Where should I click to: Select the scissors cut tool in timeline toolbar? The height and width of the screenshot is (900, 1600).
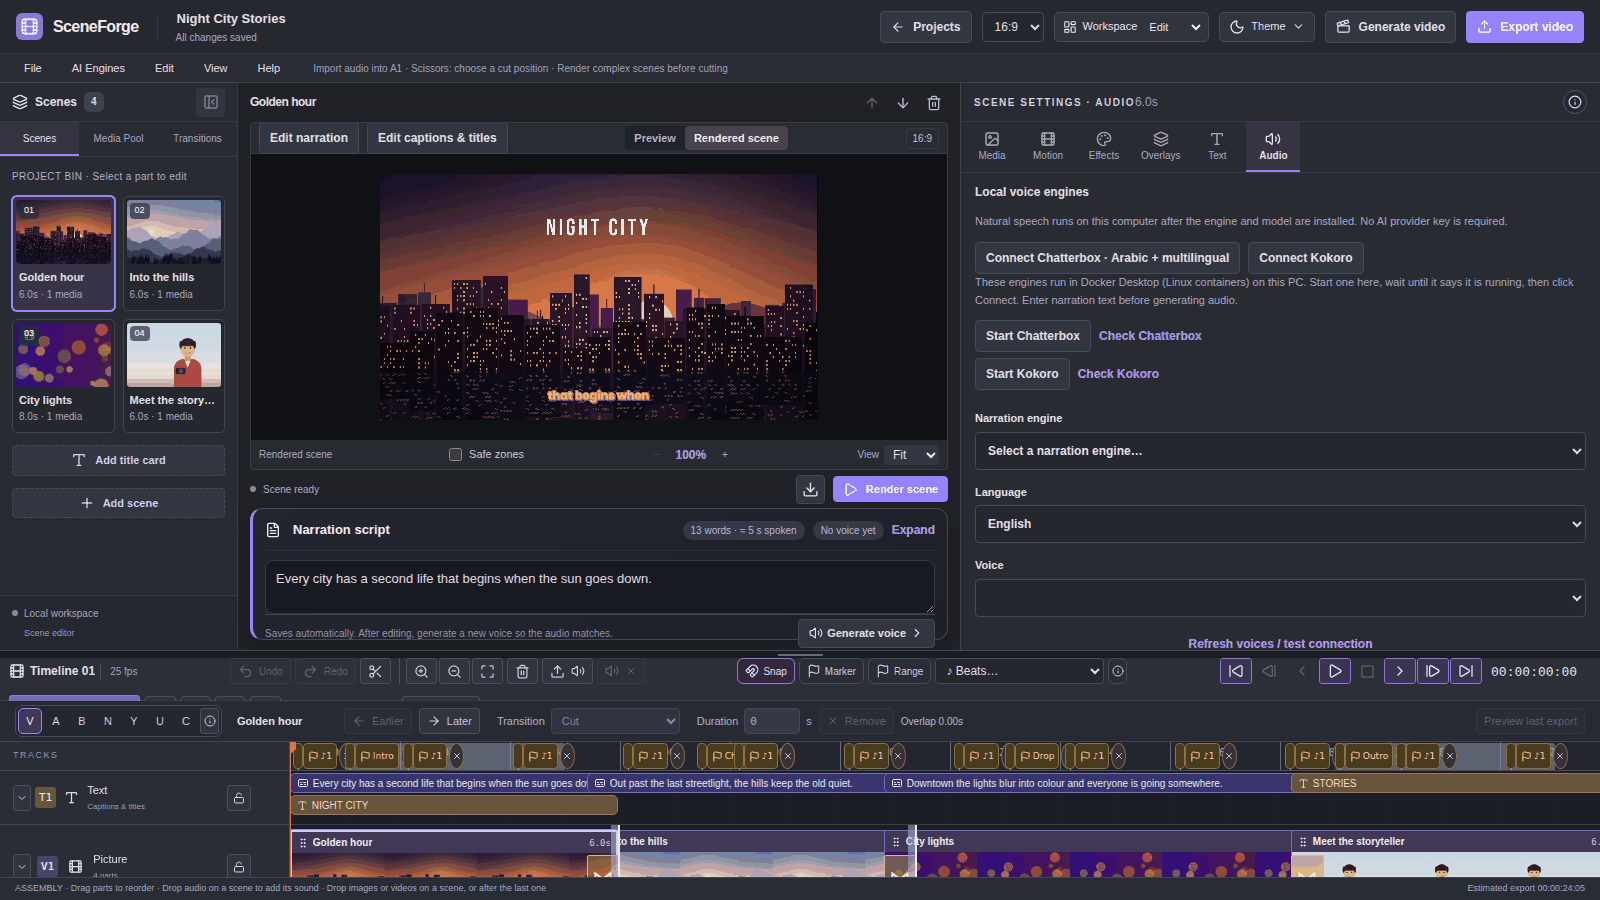(x=375, y=671)
